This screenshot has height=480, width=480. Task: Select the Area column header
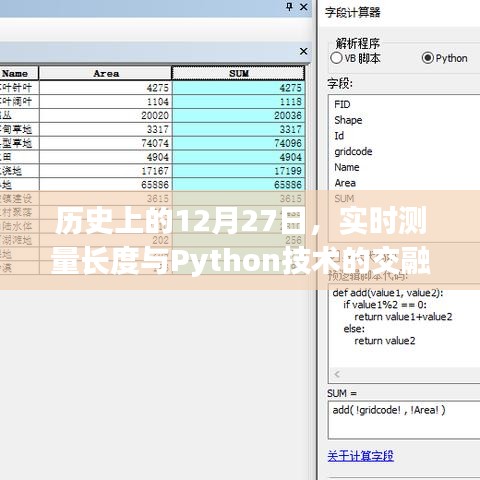(x=106, y=73)
